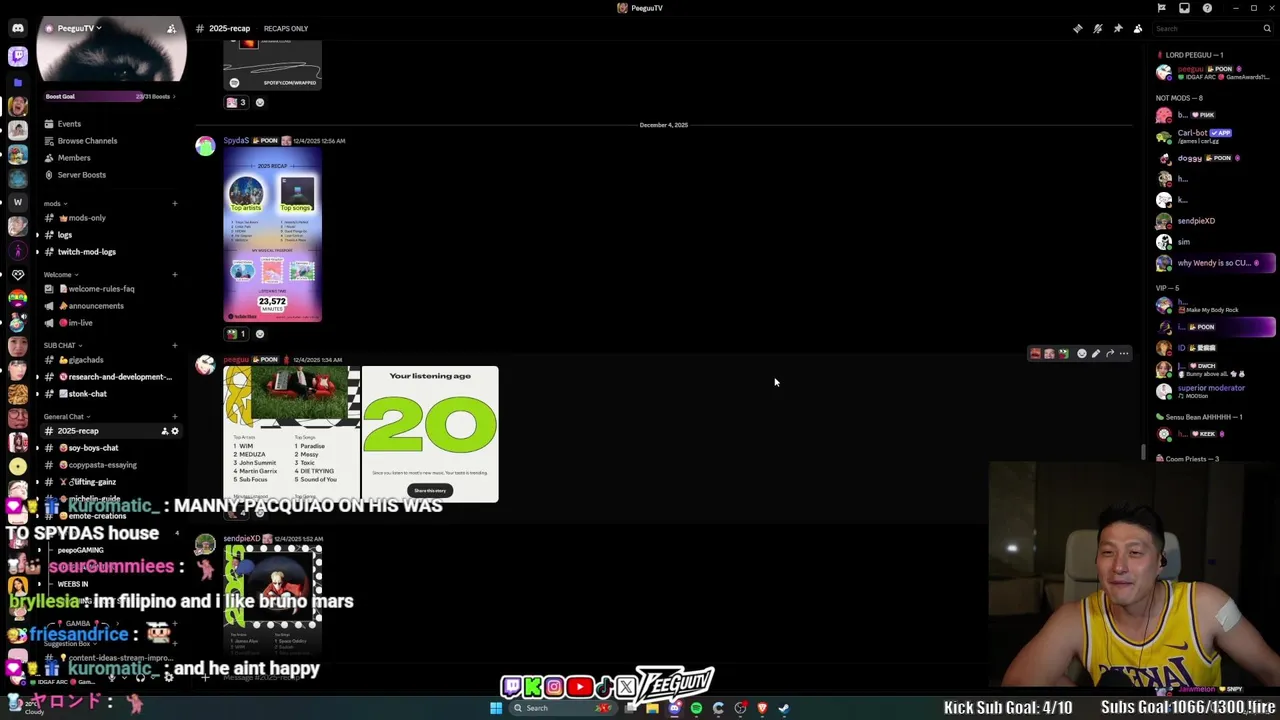Open File Explorer from the taskbar

652,708
